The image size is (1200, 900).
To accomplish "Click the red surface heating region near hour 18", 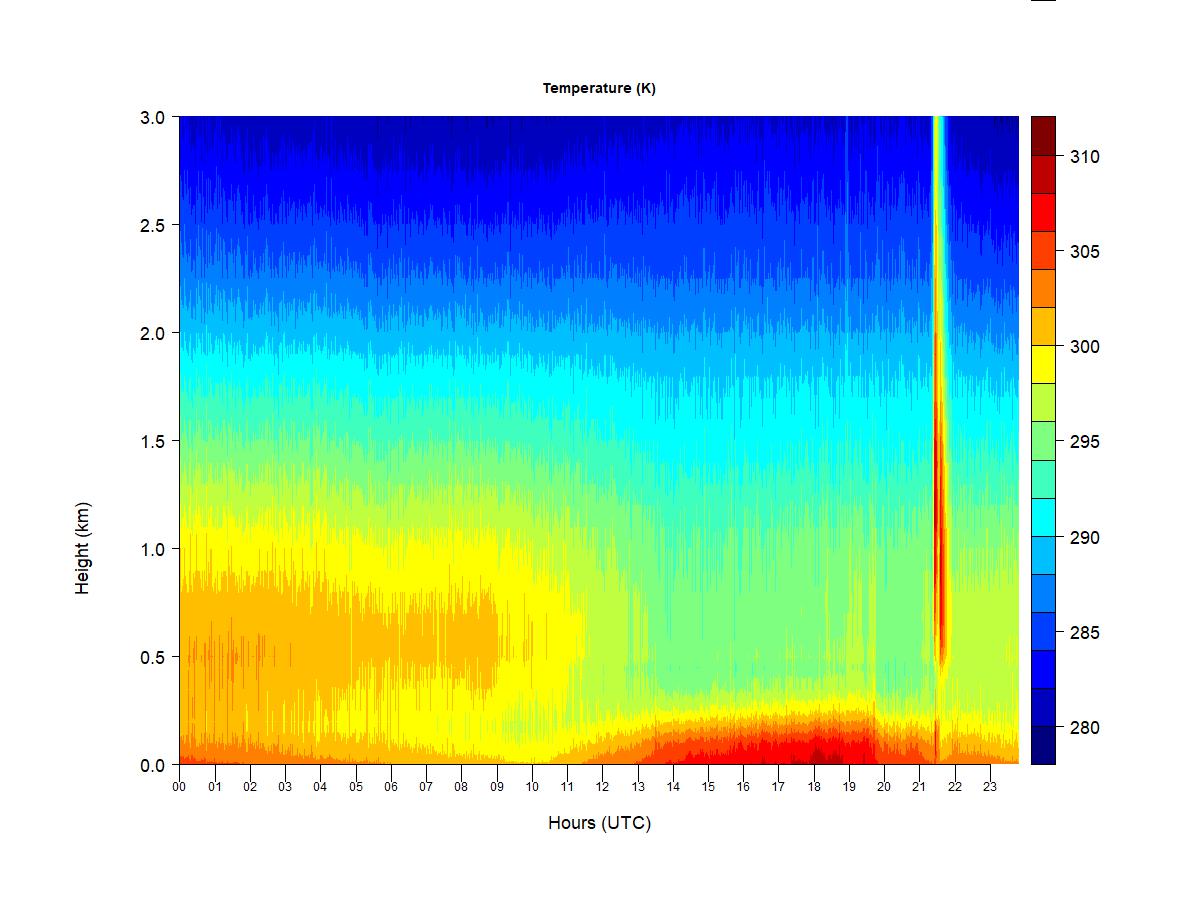I will point(815,748).
